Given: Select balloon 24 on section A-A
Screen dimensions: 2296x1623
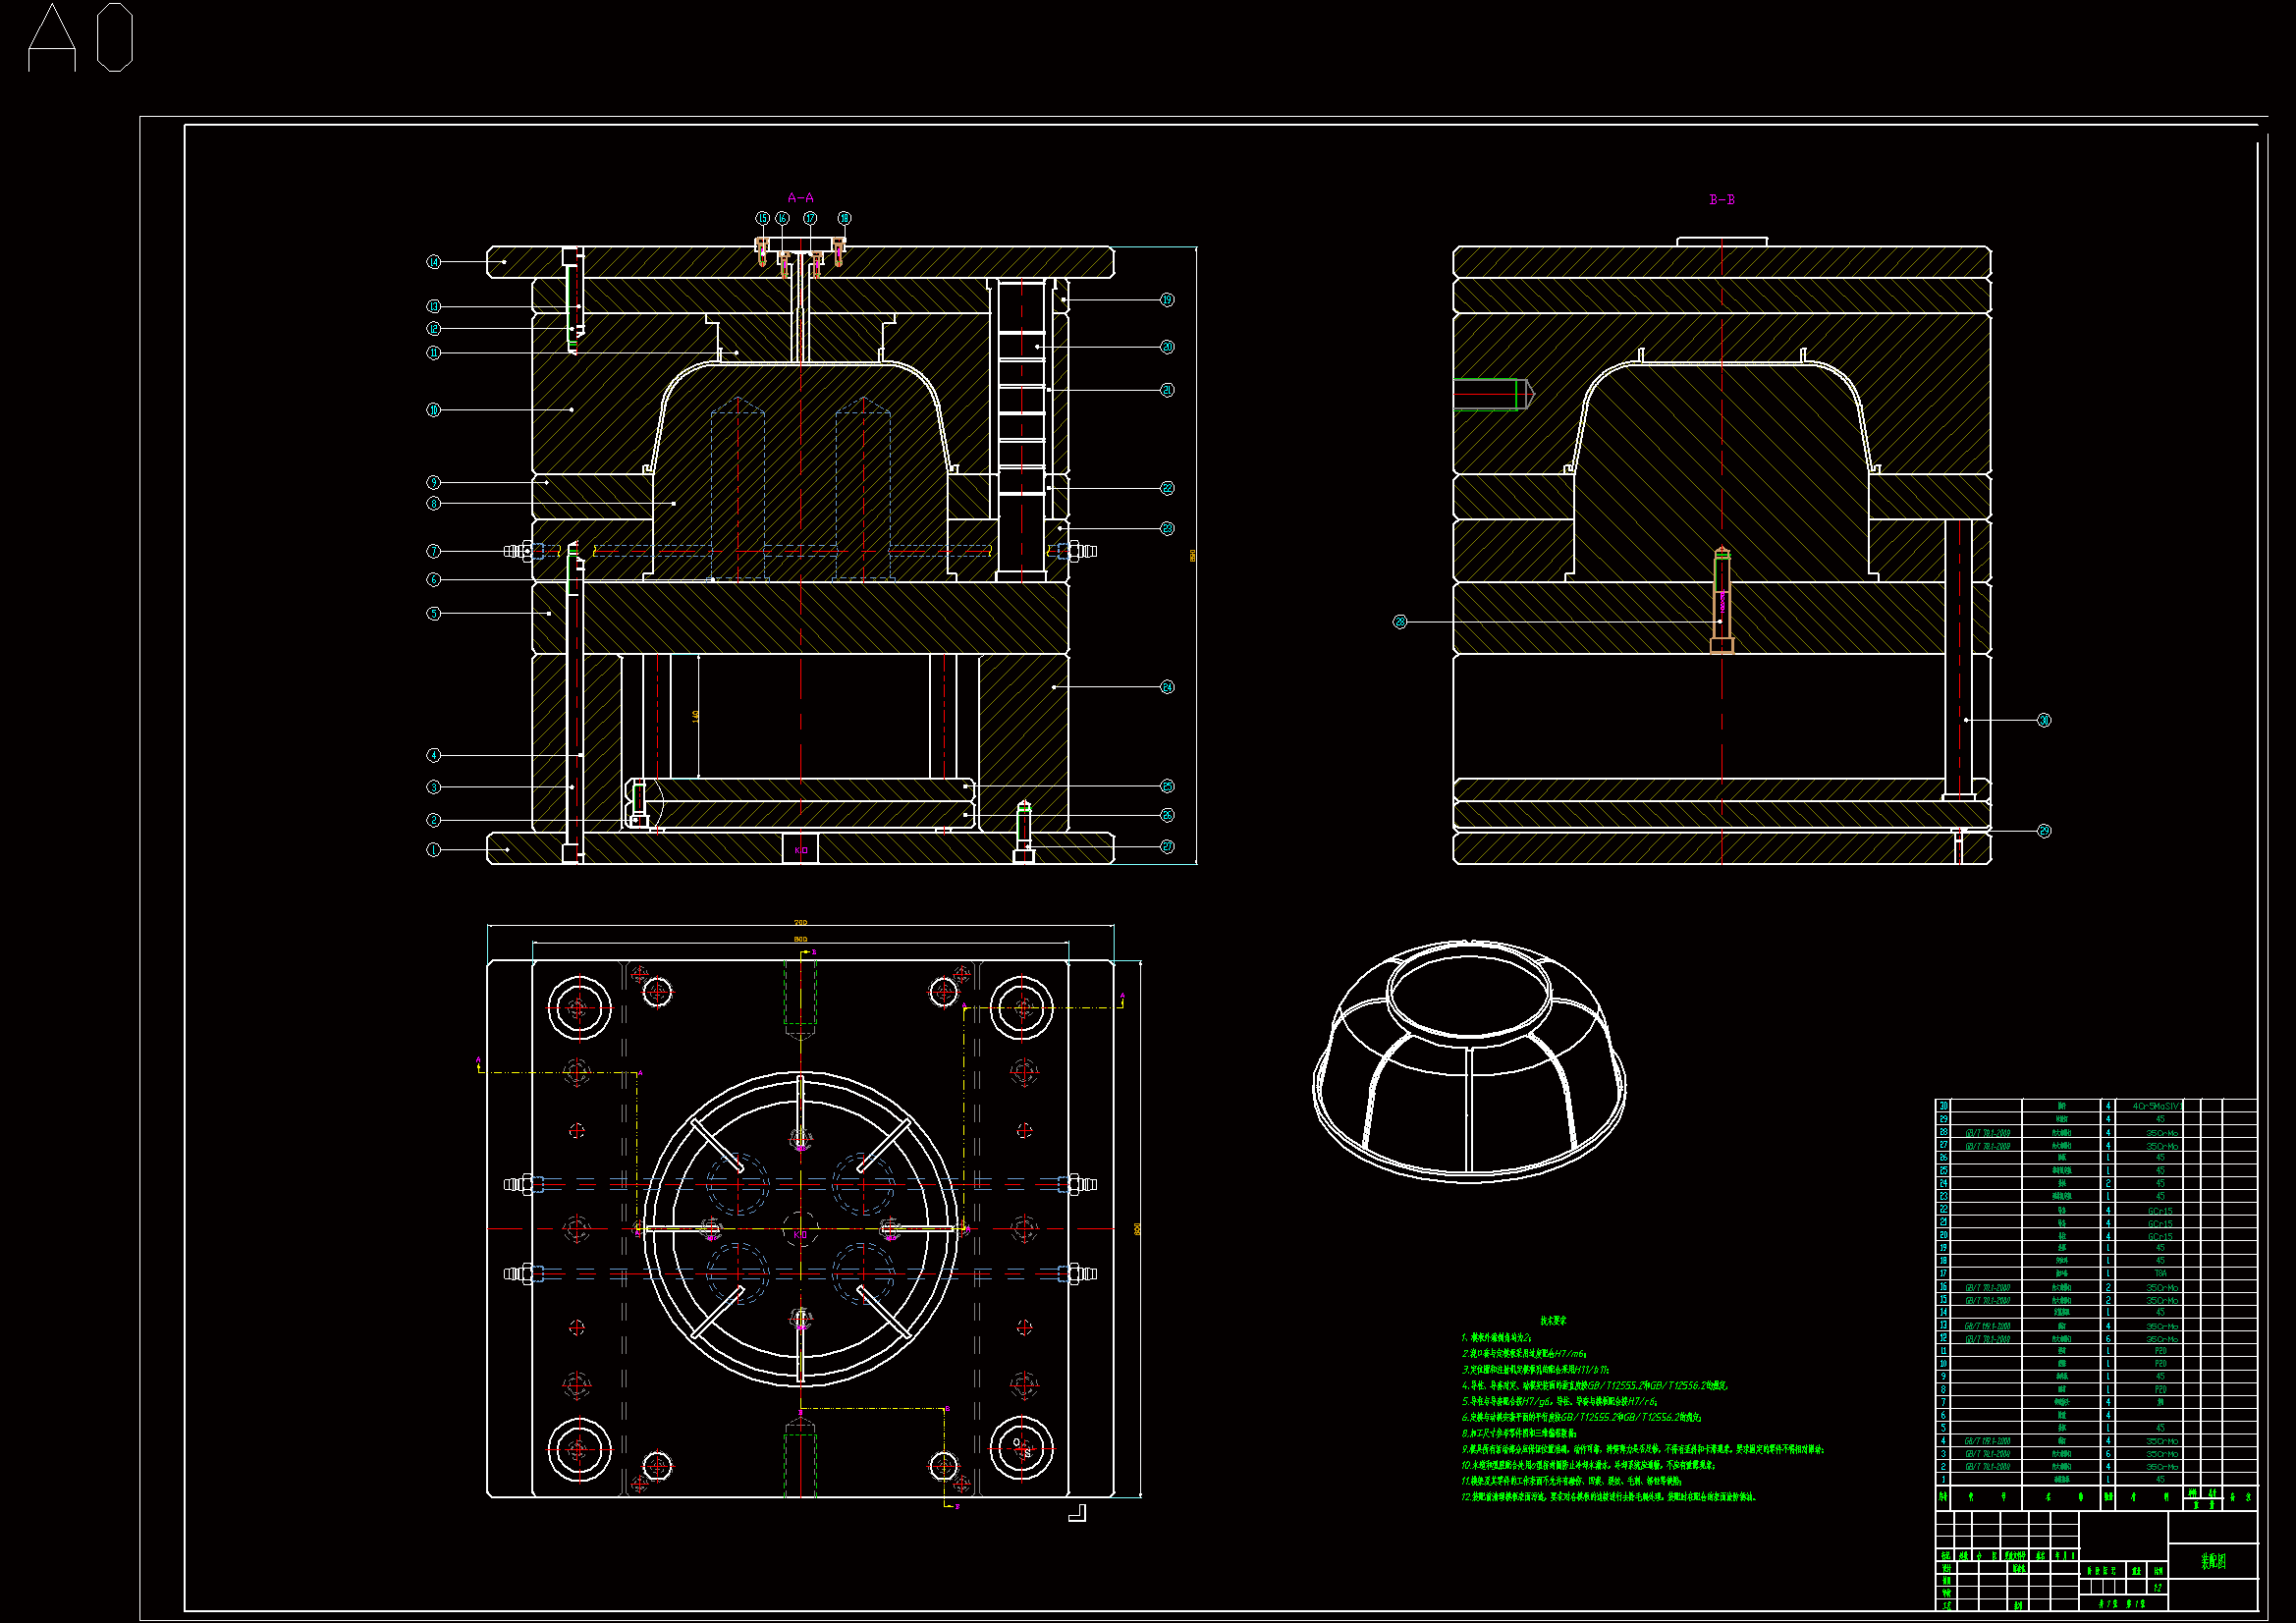Looking at the screenshot, I should [x=1167, y=687].
